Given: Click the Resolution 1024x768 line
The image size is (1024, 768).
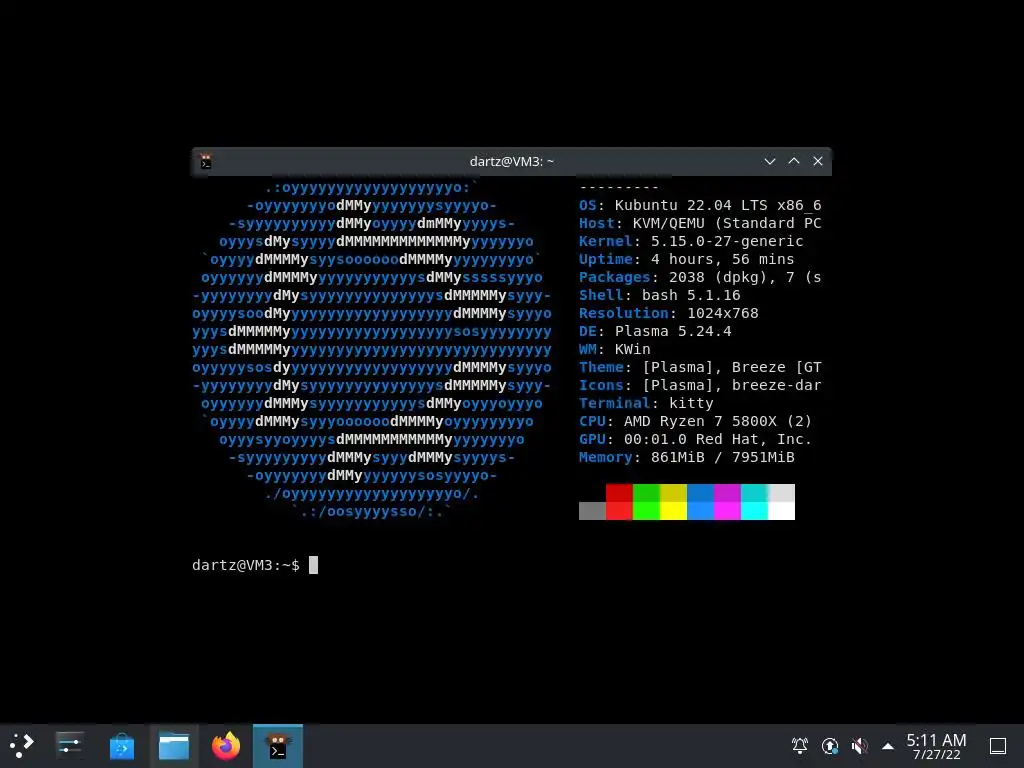Looking at the screenshot, I should pos(669,313).
